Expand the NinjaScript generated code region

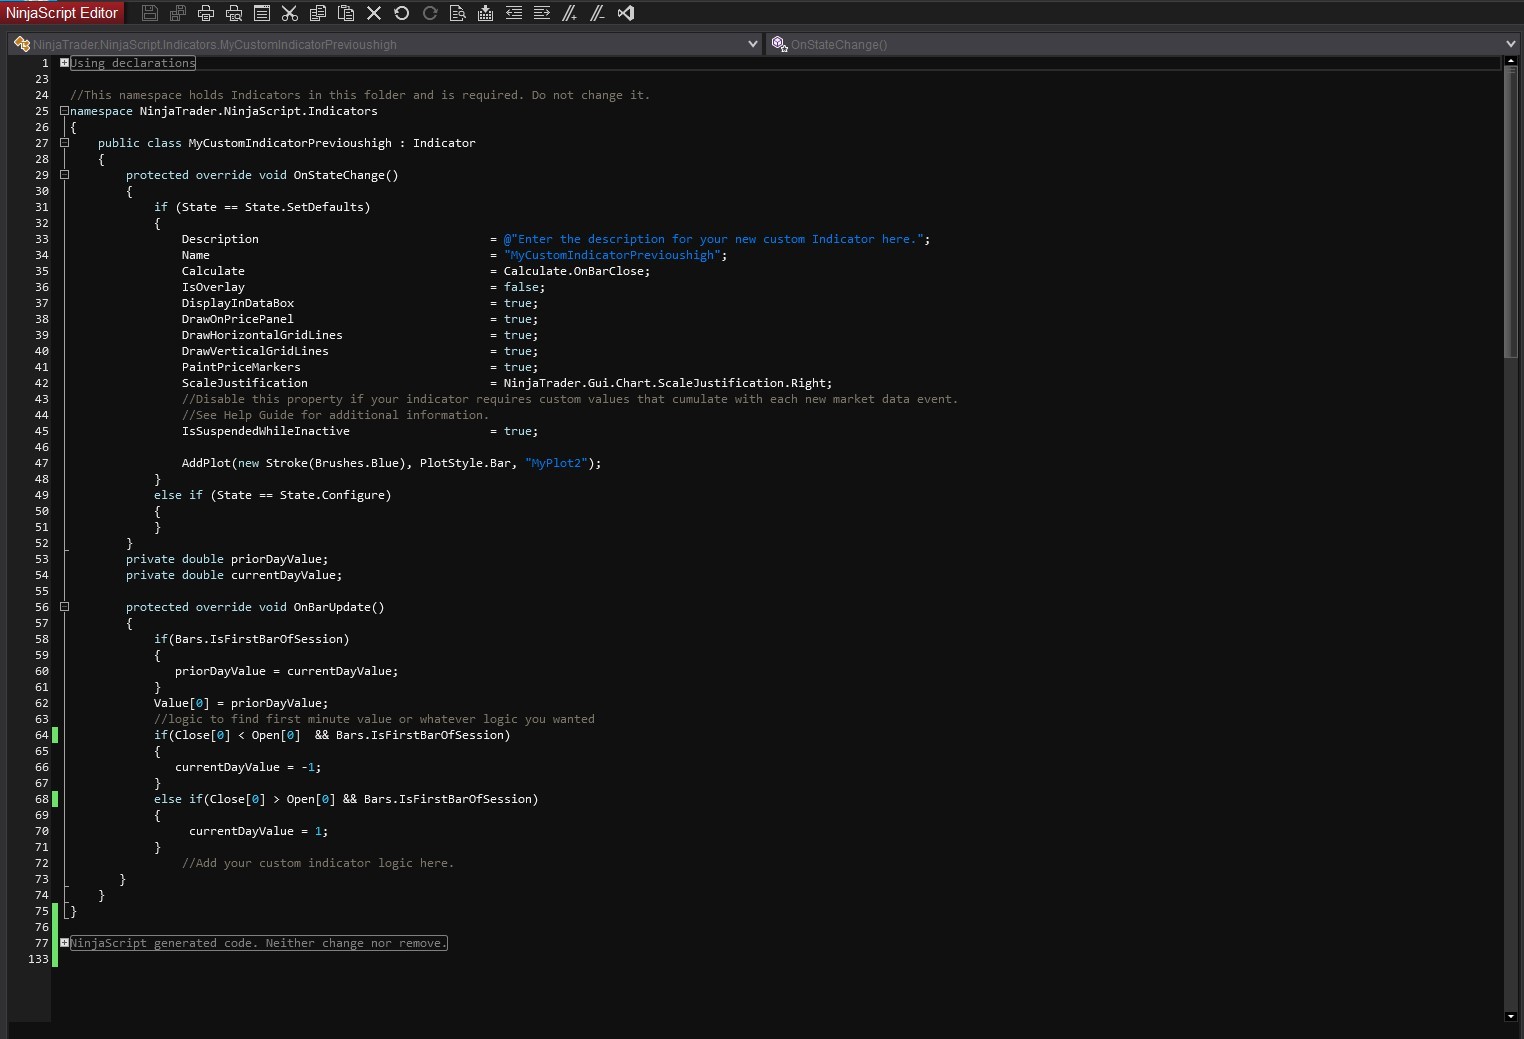[64, 943]
